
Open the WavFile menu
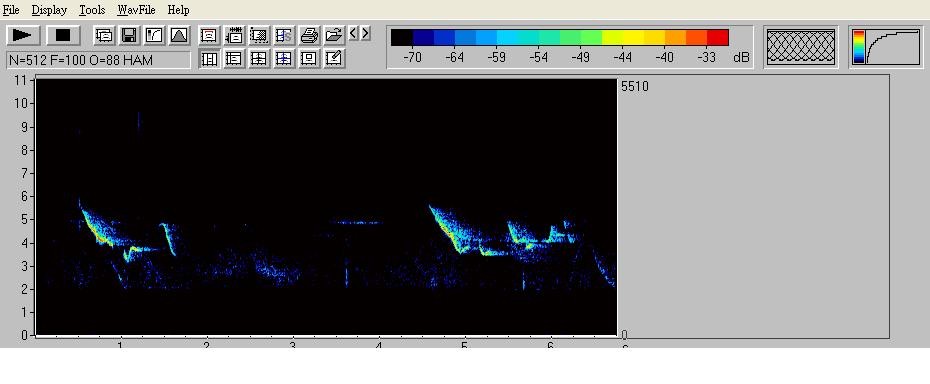[x=136, y=10]
